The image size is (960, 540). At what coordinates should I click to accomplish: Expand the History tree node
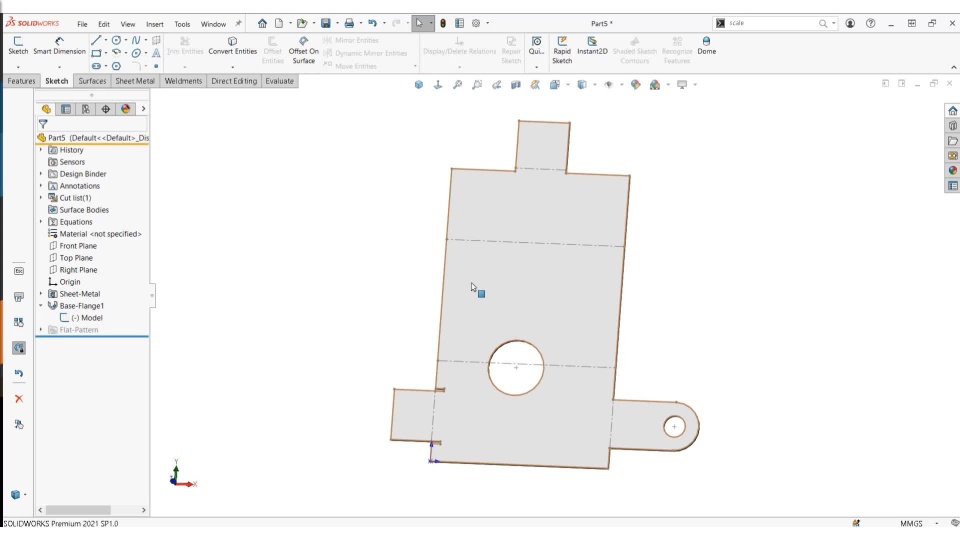[41, 150]
